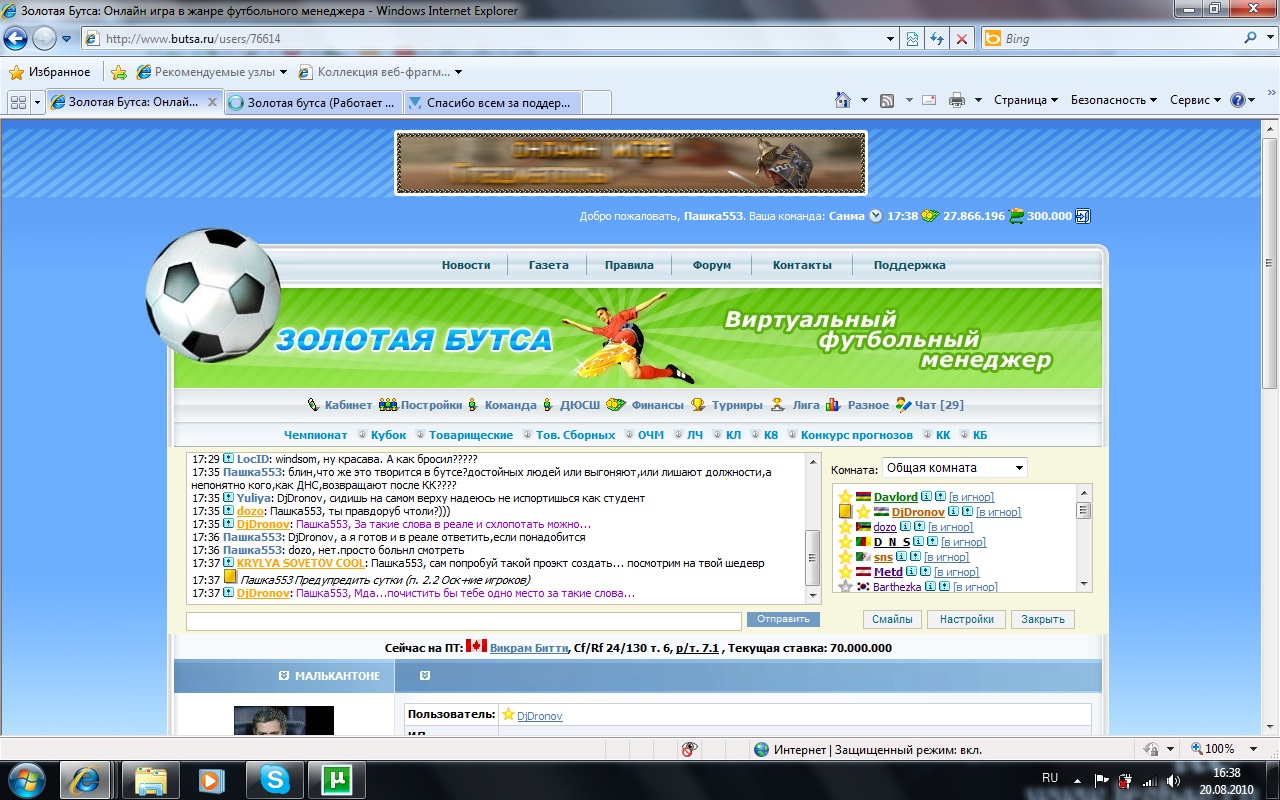The height and width of the screenshot is (800, 1280).
Task: Open the Форум navigation item
Action: [711, 265]
